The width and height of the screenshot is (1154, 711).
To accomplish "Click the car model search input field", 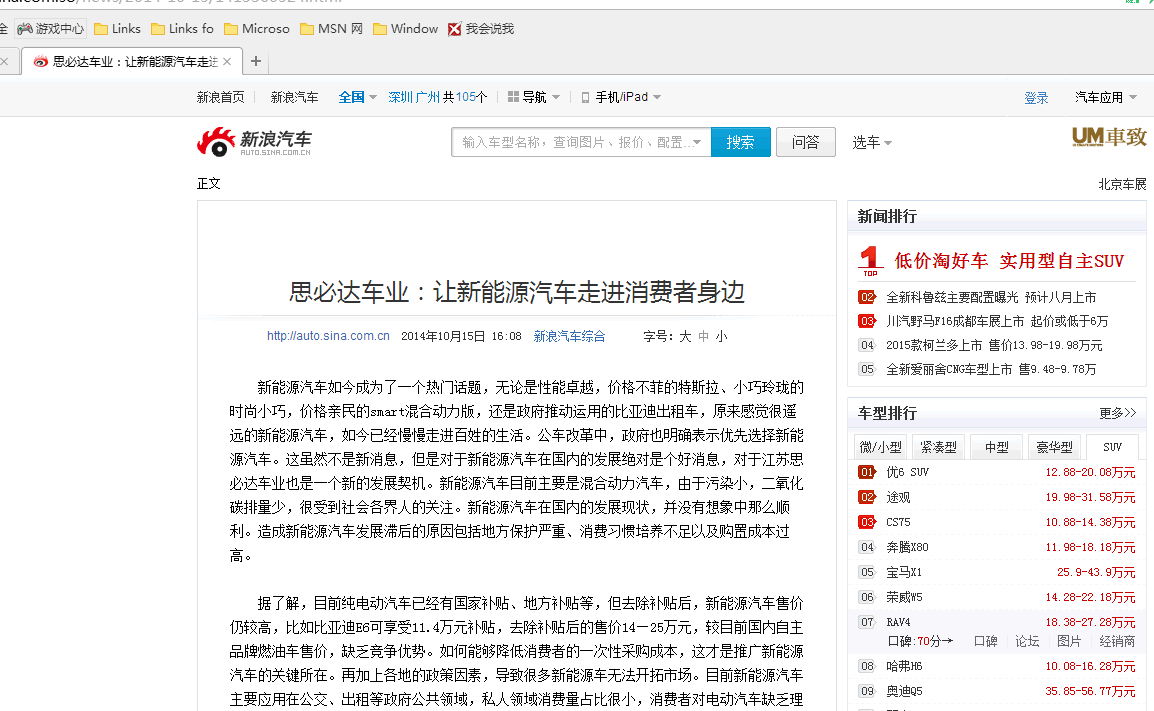I will [x=570, y=141].
